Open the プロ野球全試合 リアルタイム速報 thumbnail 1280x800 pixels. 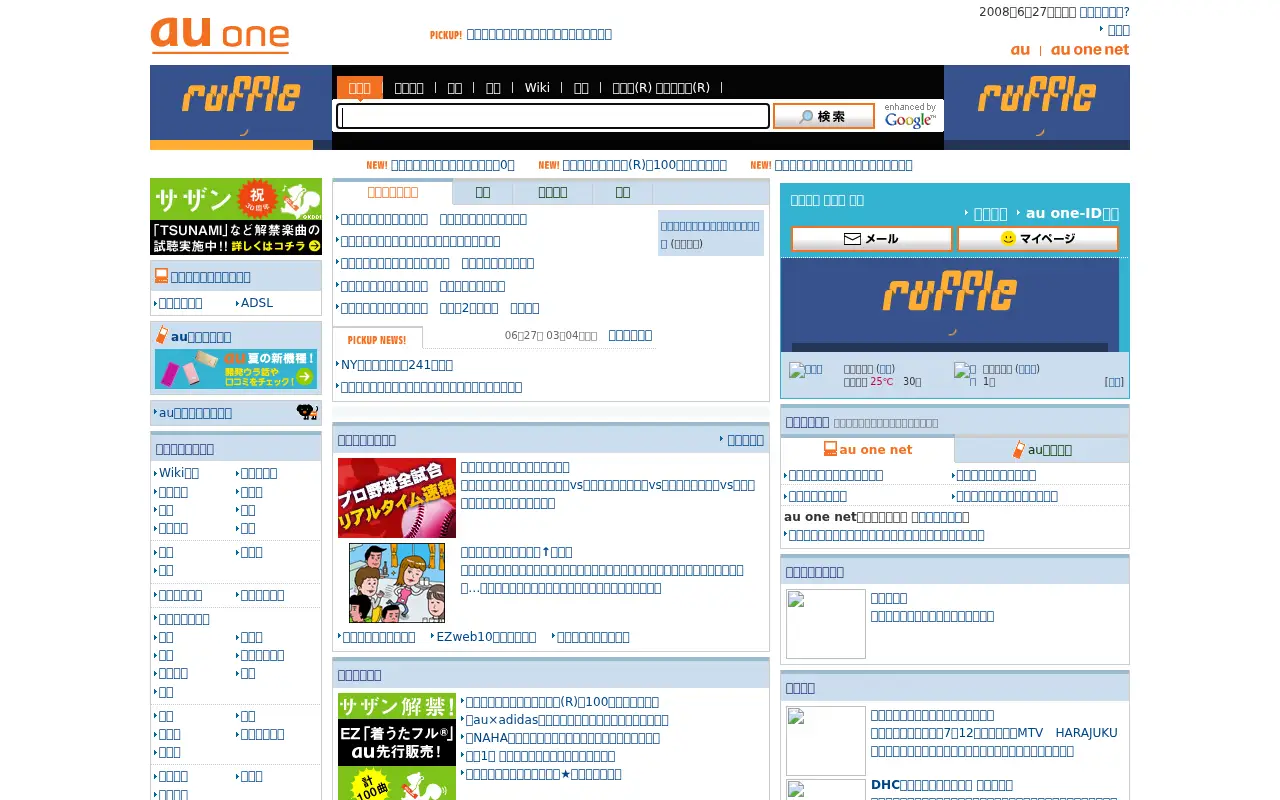(397, 498)
